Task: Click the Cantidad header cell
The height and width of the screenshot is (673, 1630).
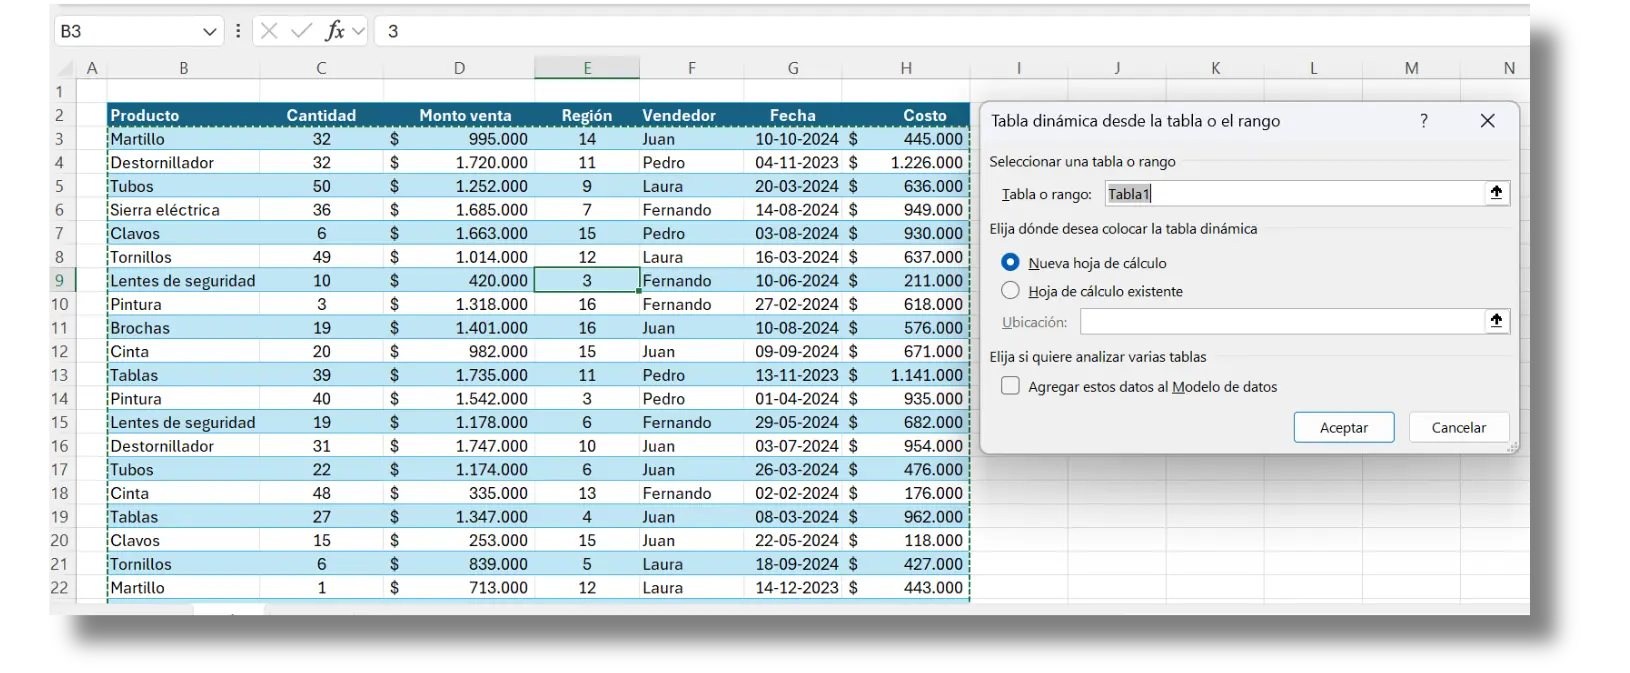Action: pyautogui.click(x=321, y=115)
